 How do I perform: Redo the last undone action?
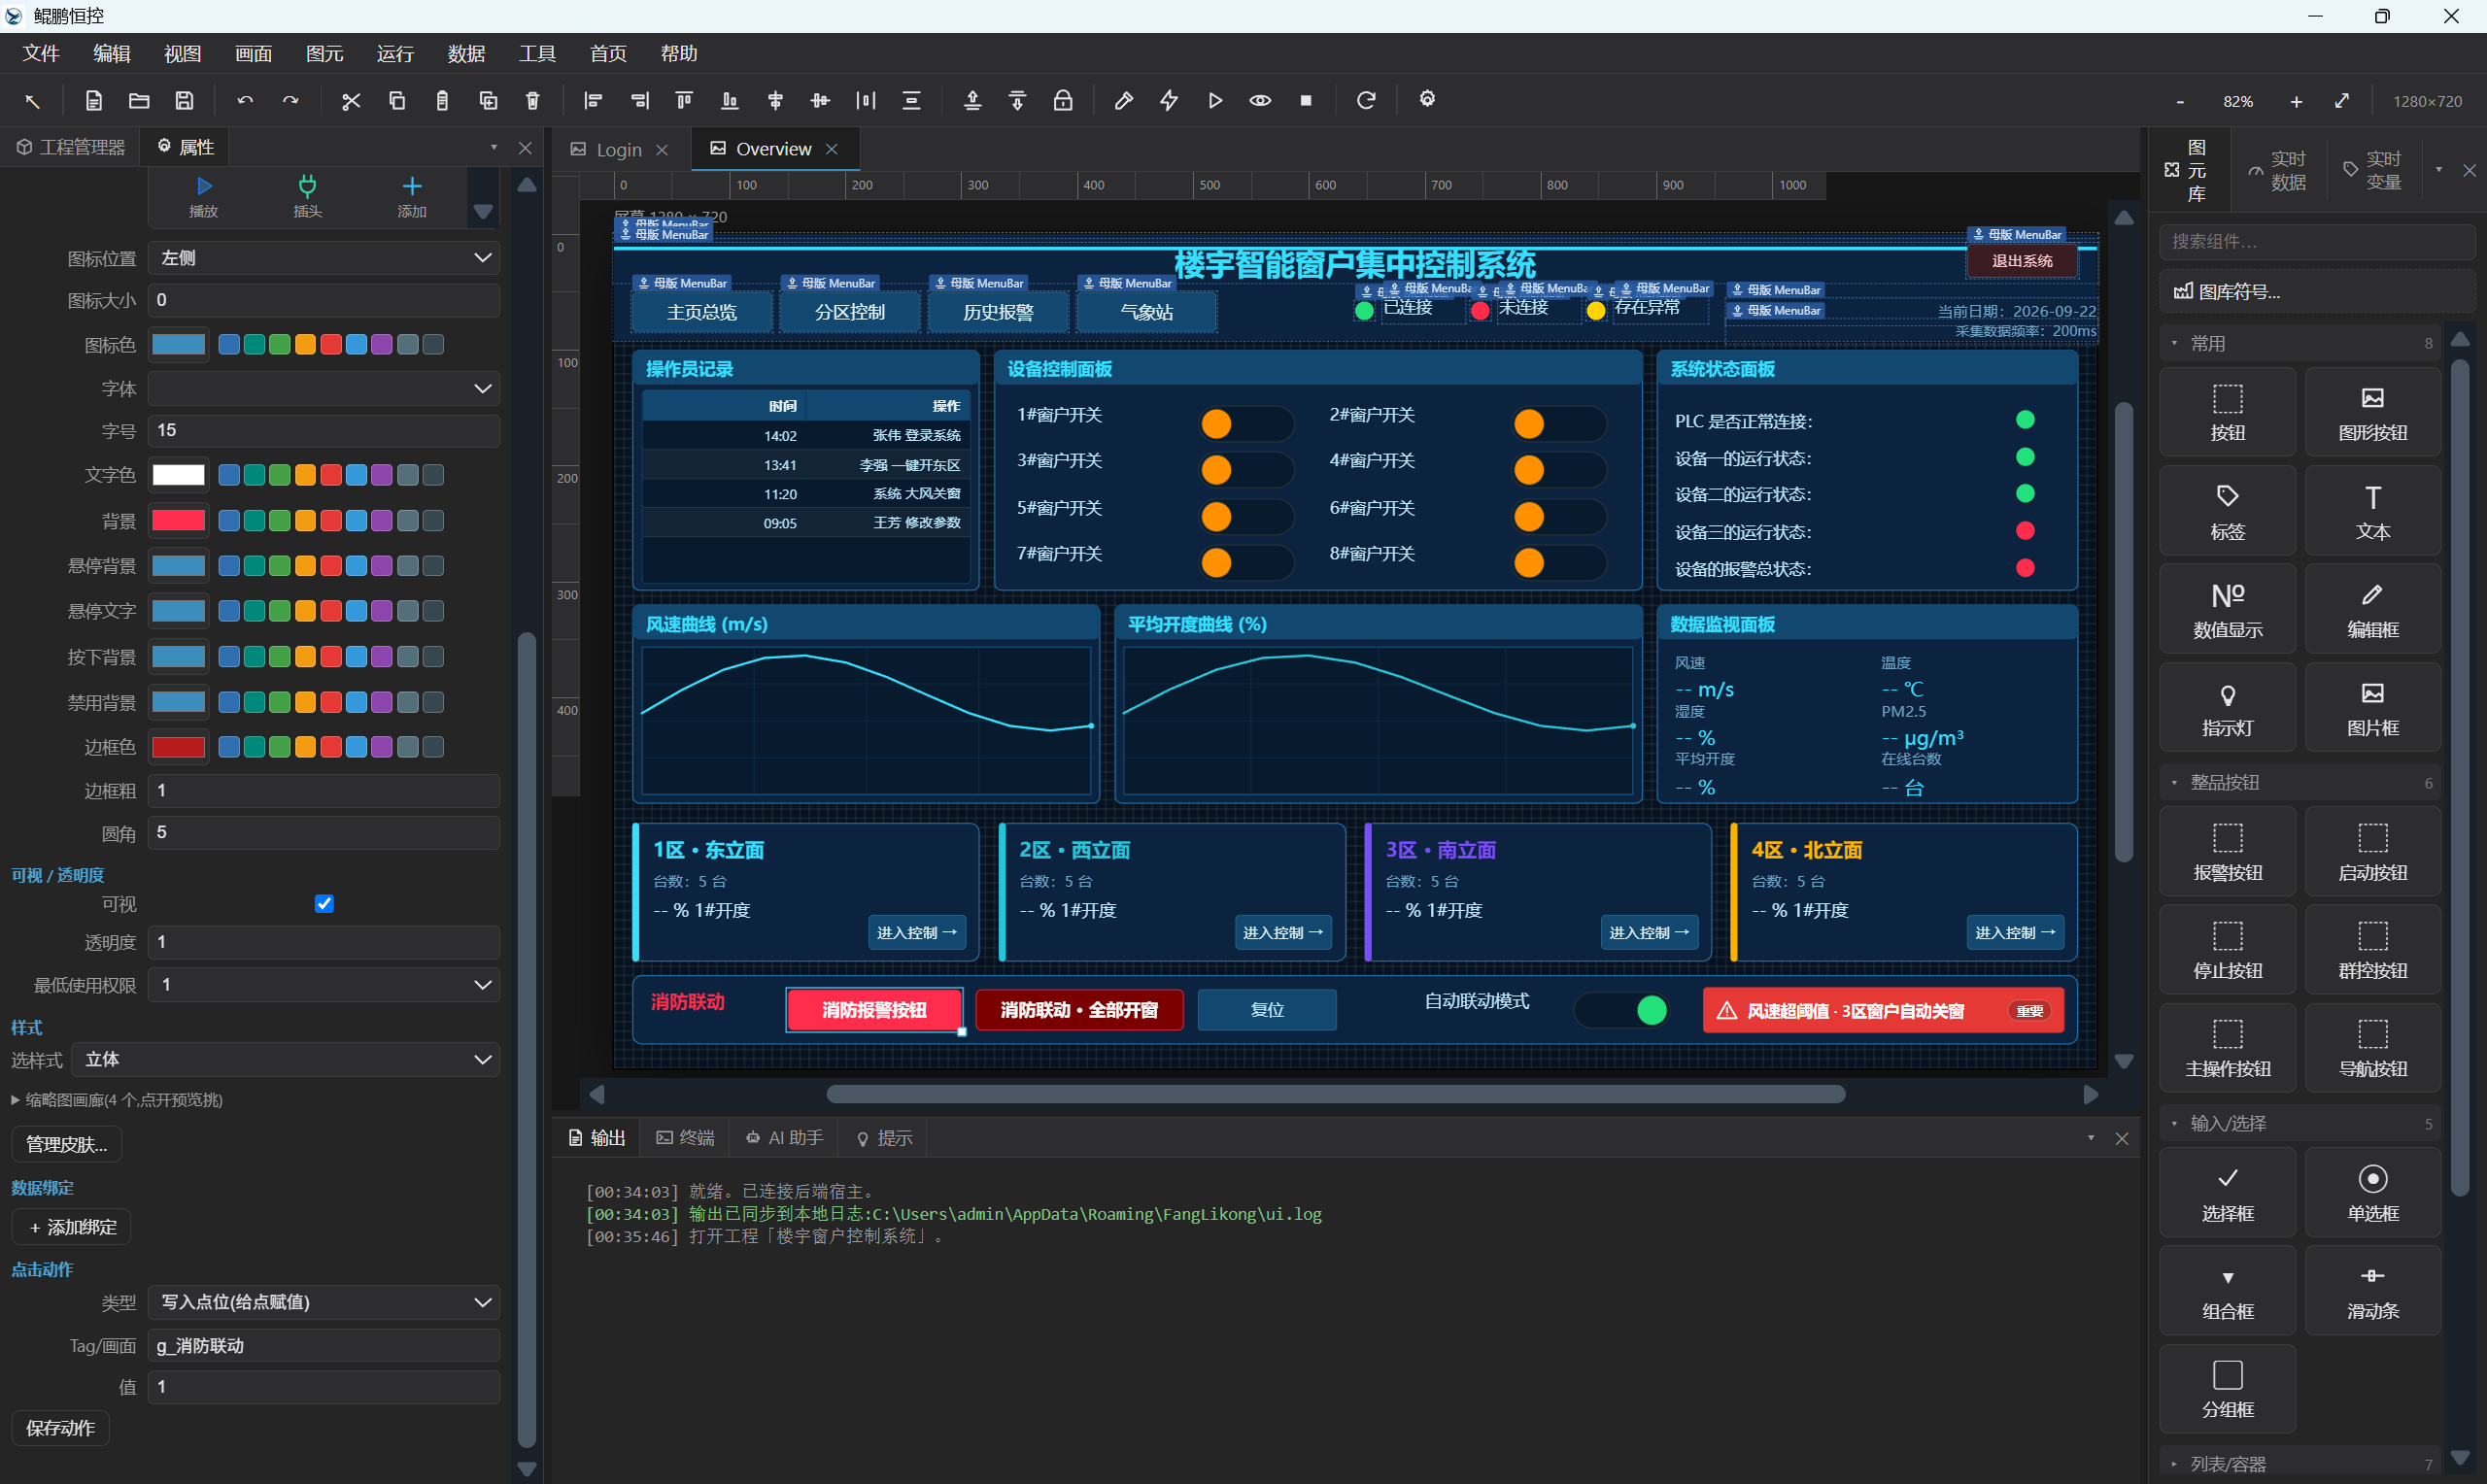tap(291, 101)
